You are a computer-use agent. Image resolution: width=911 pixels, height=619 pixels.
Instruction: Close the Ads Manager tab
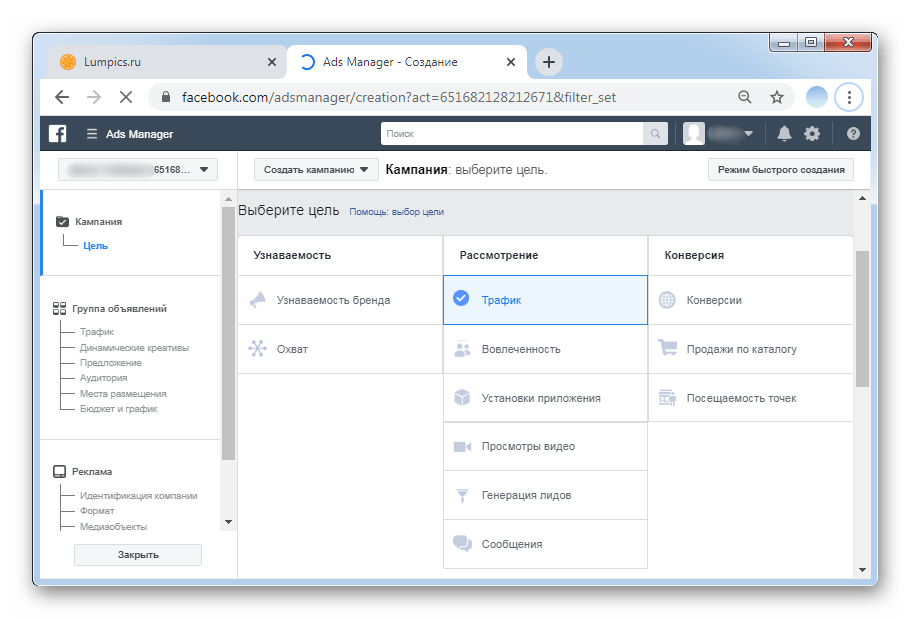(x=511, y=62)
